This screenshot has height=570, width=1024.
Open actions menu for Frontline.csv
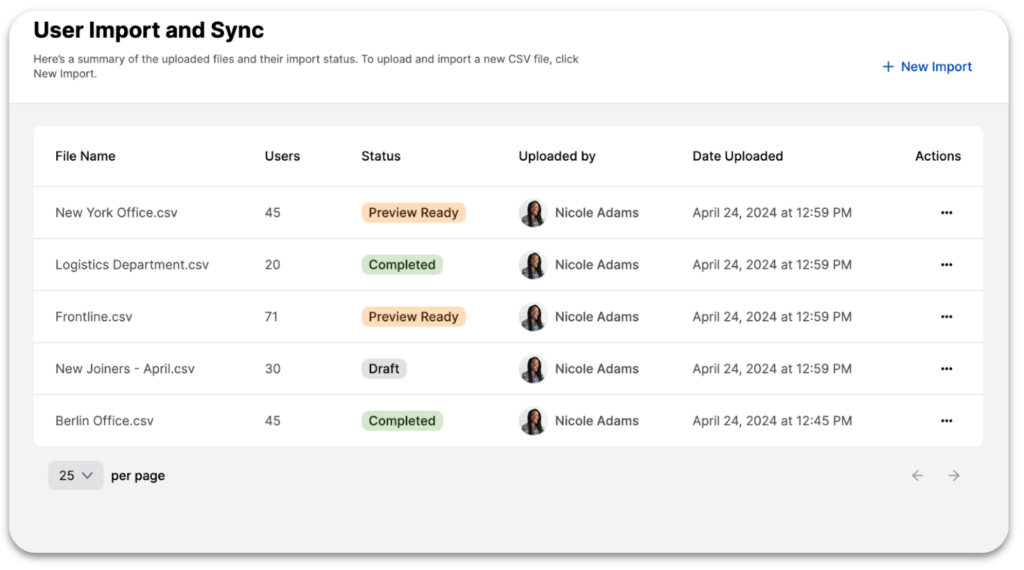946,317
